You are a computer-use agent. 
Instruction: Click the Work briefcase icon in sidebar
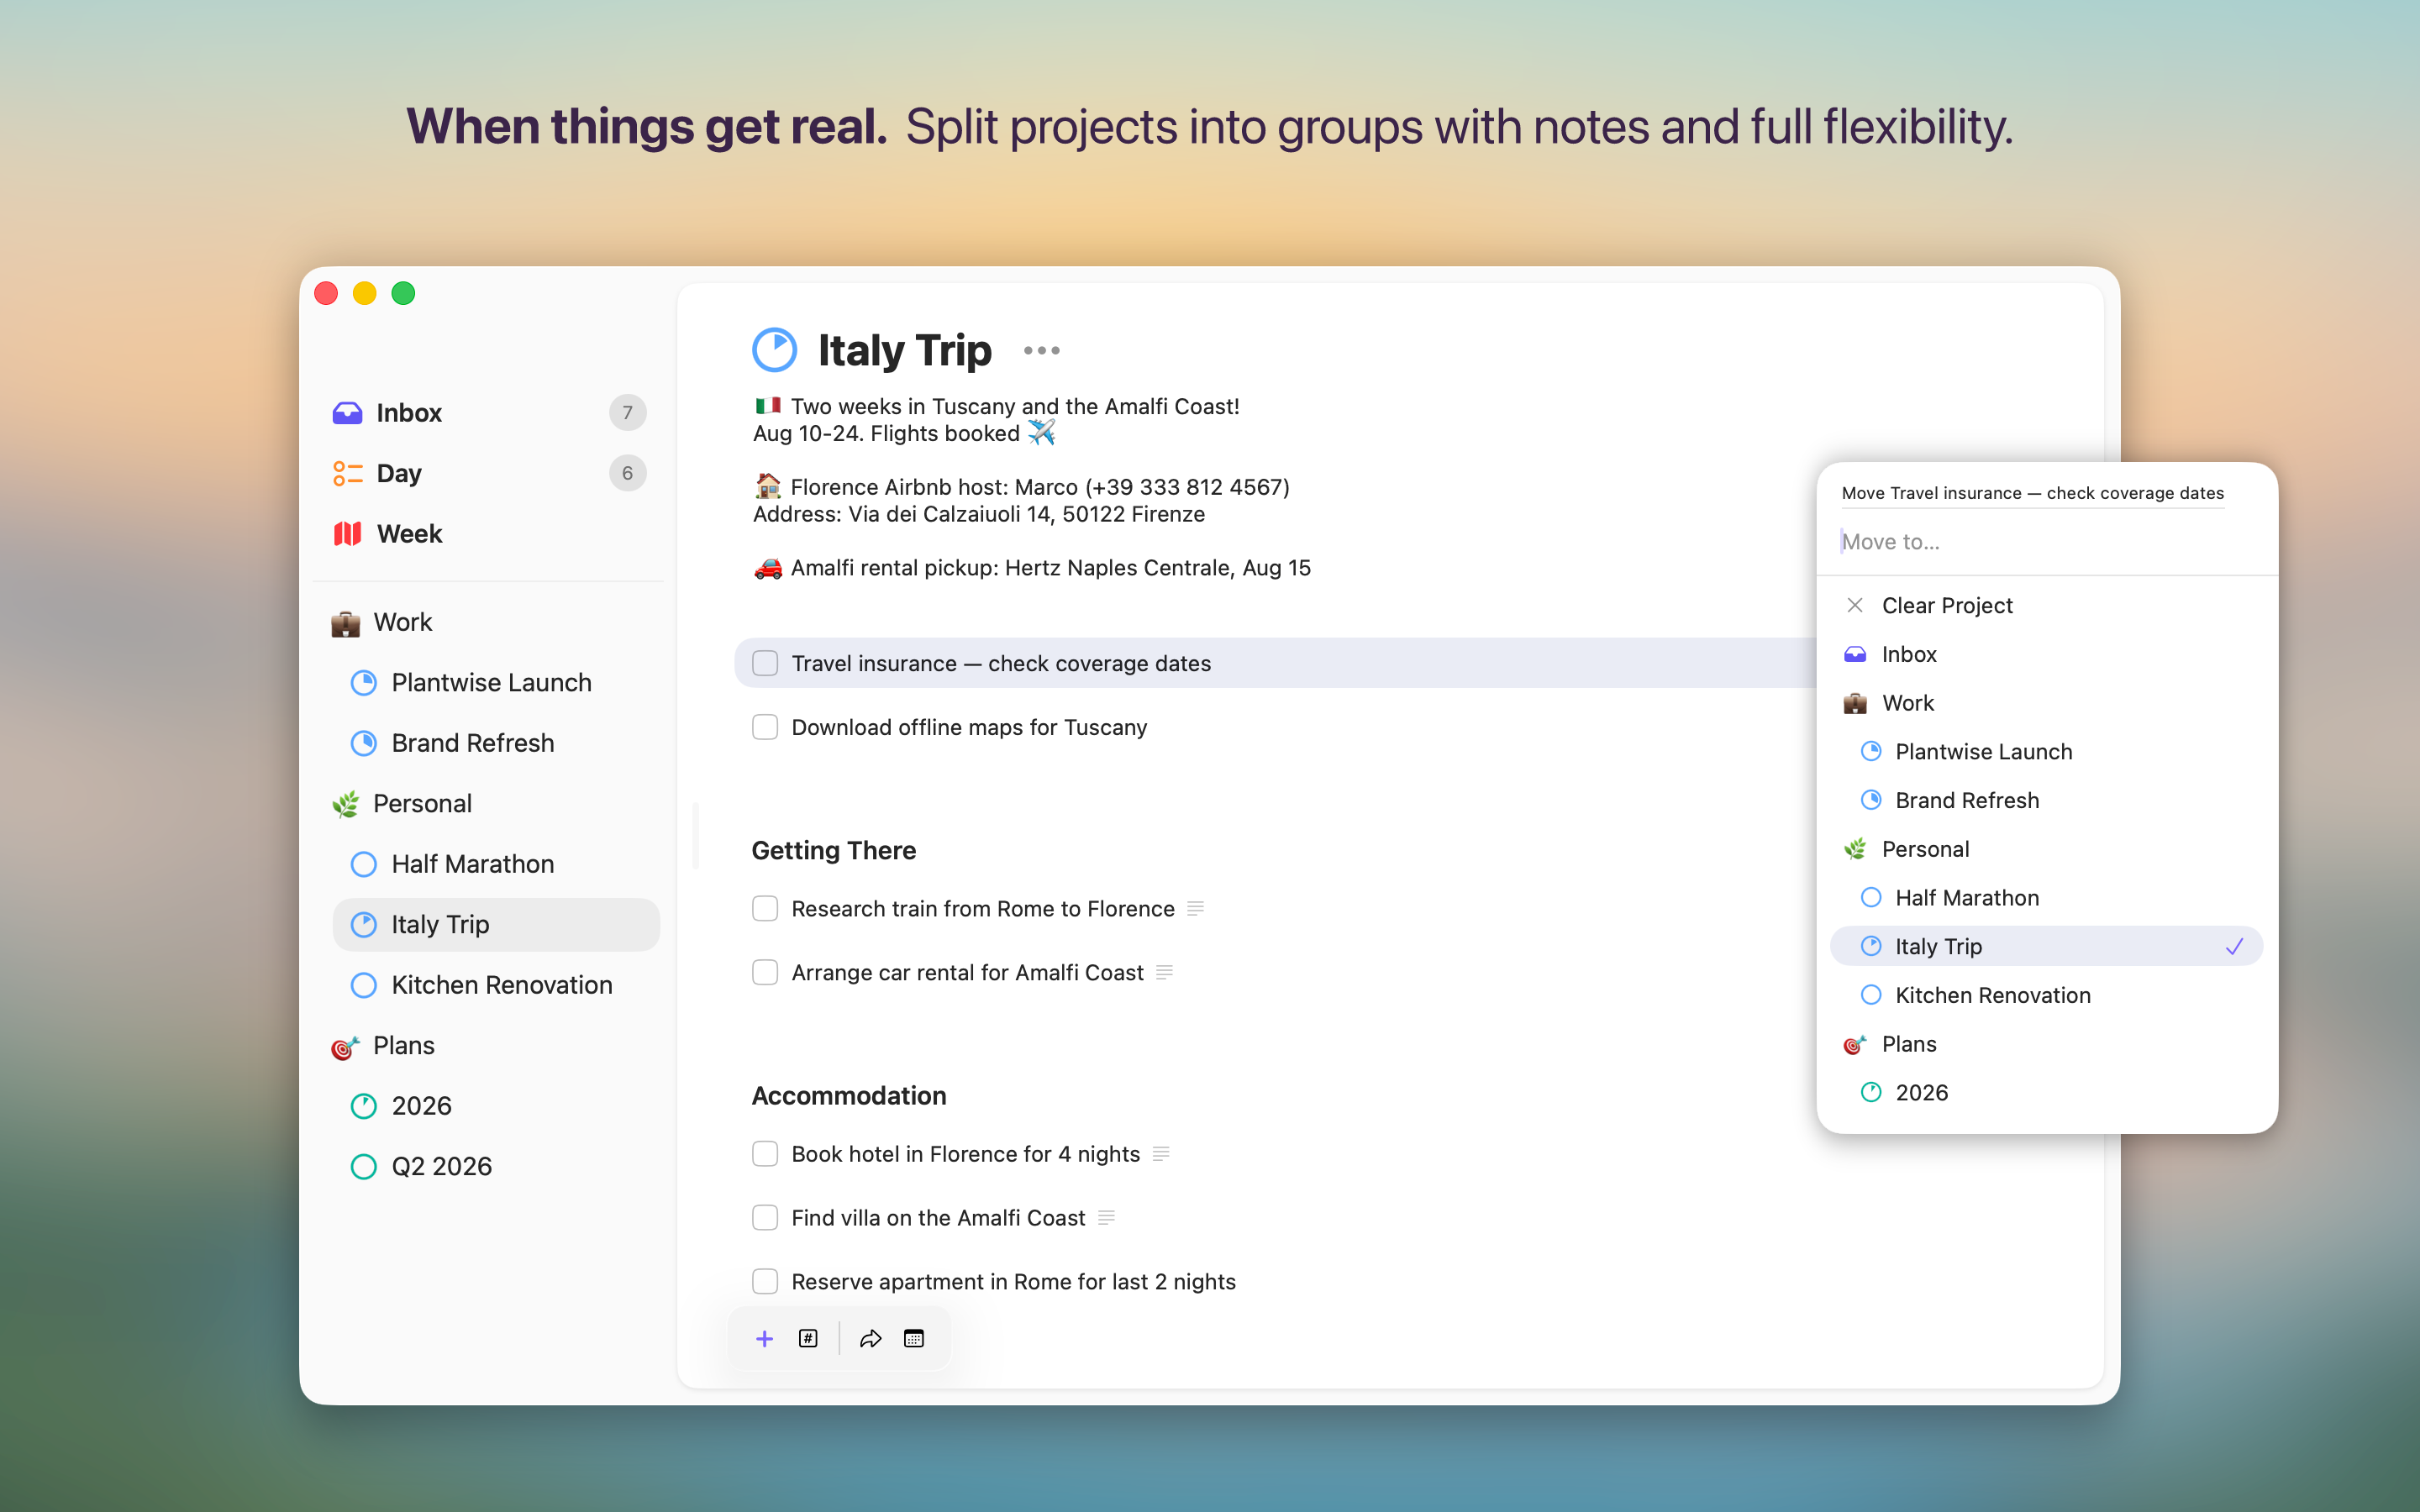(x=345, y=623)
